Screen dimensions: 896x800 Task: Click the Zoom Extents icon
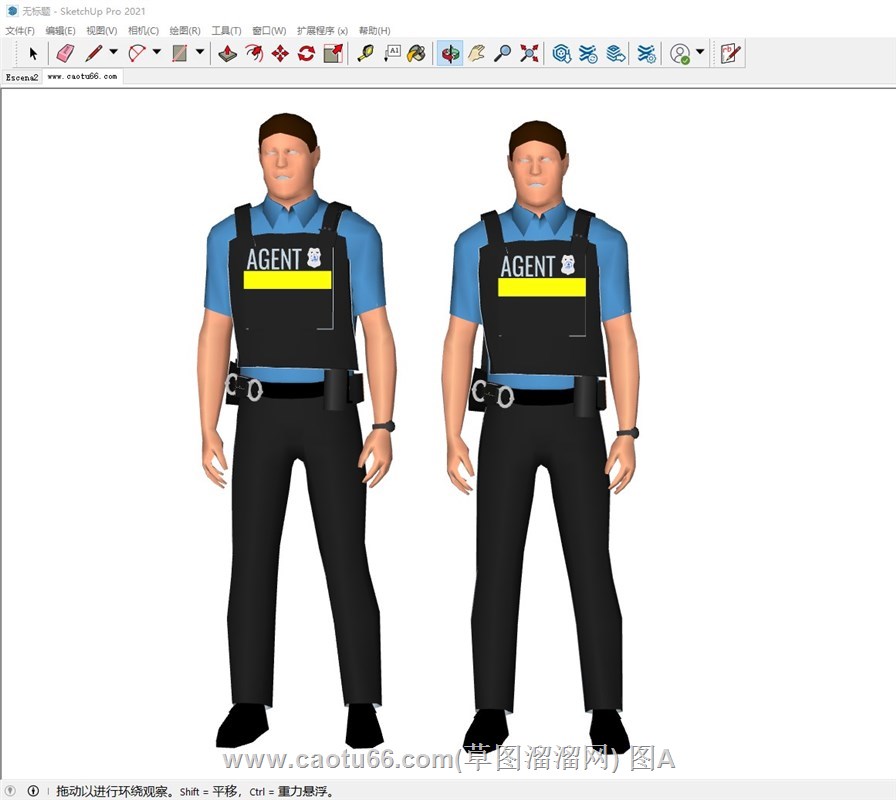pos(529,53)
